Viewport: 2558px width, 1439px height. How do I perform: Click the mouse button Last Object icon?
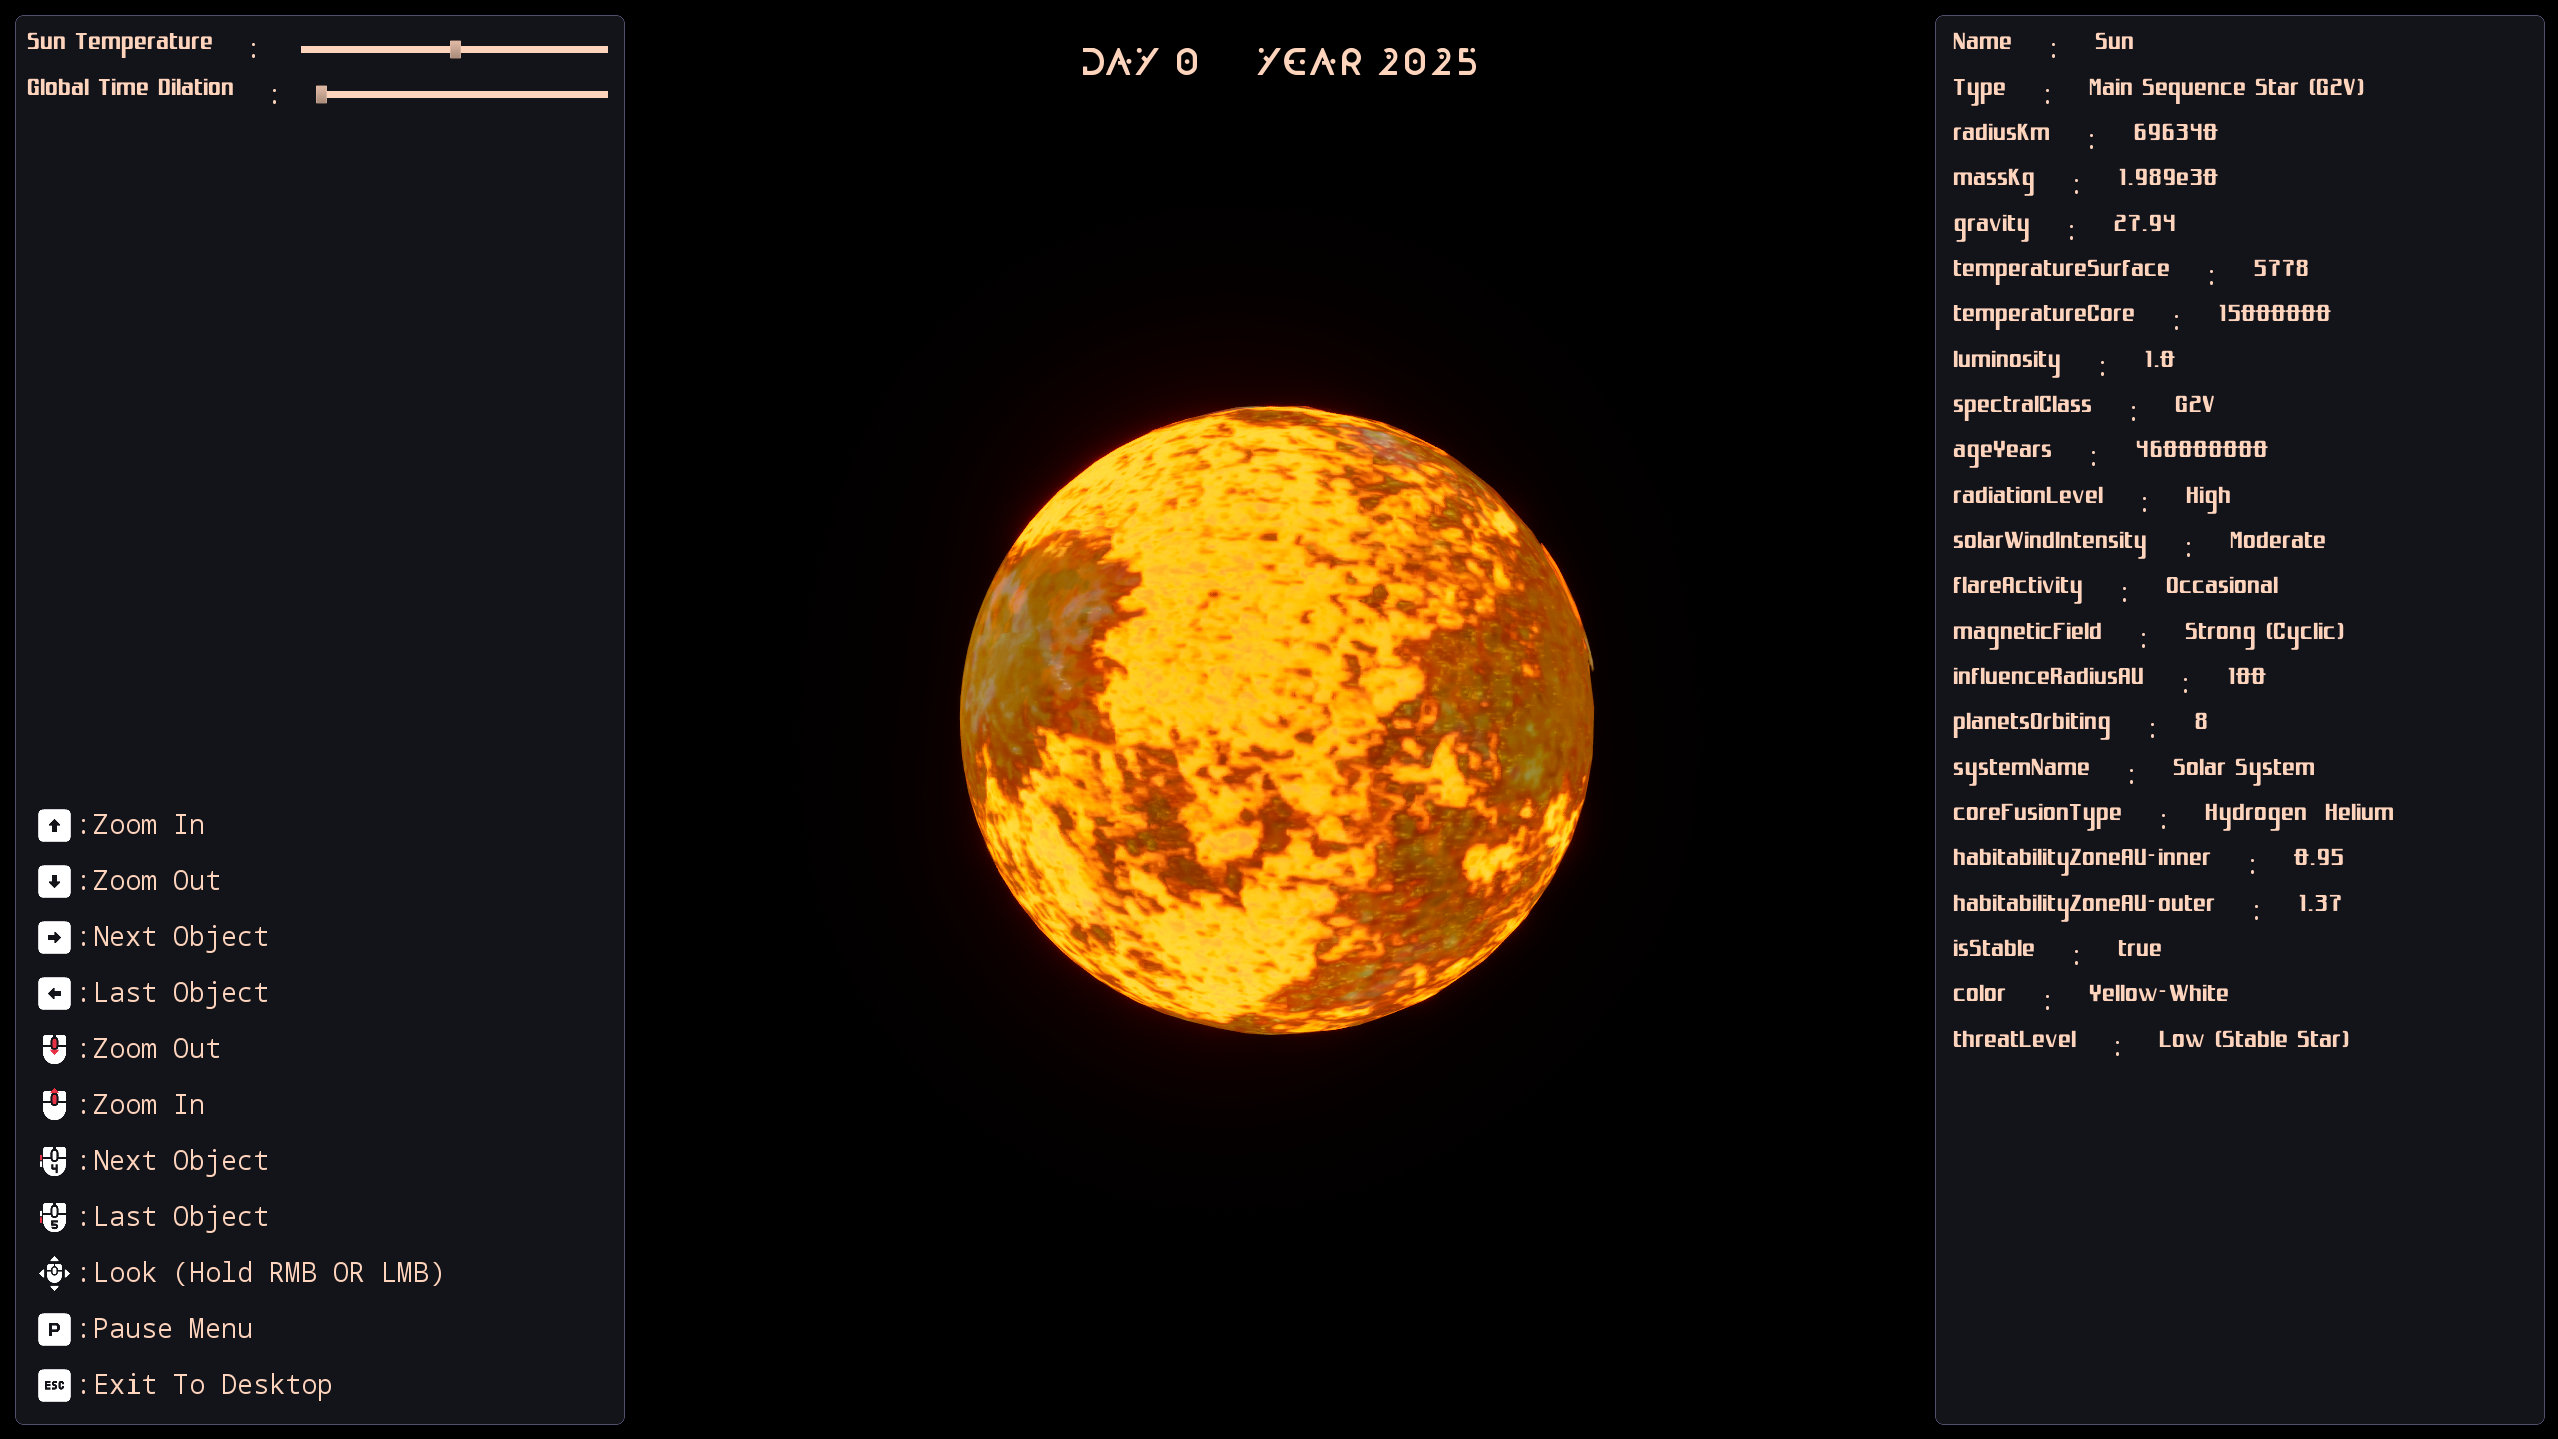(54, 1217)
